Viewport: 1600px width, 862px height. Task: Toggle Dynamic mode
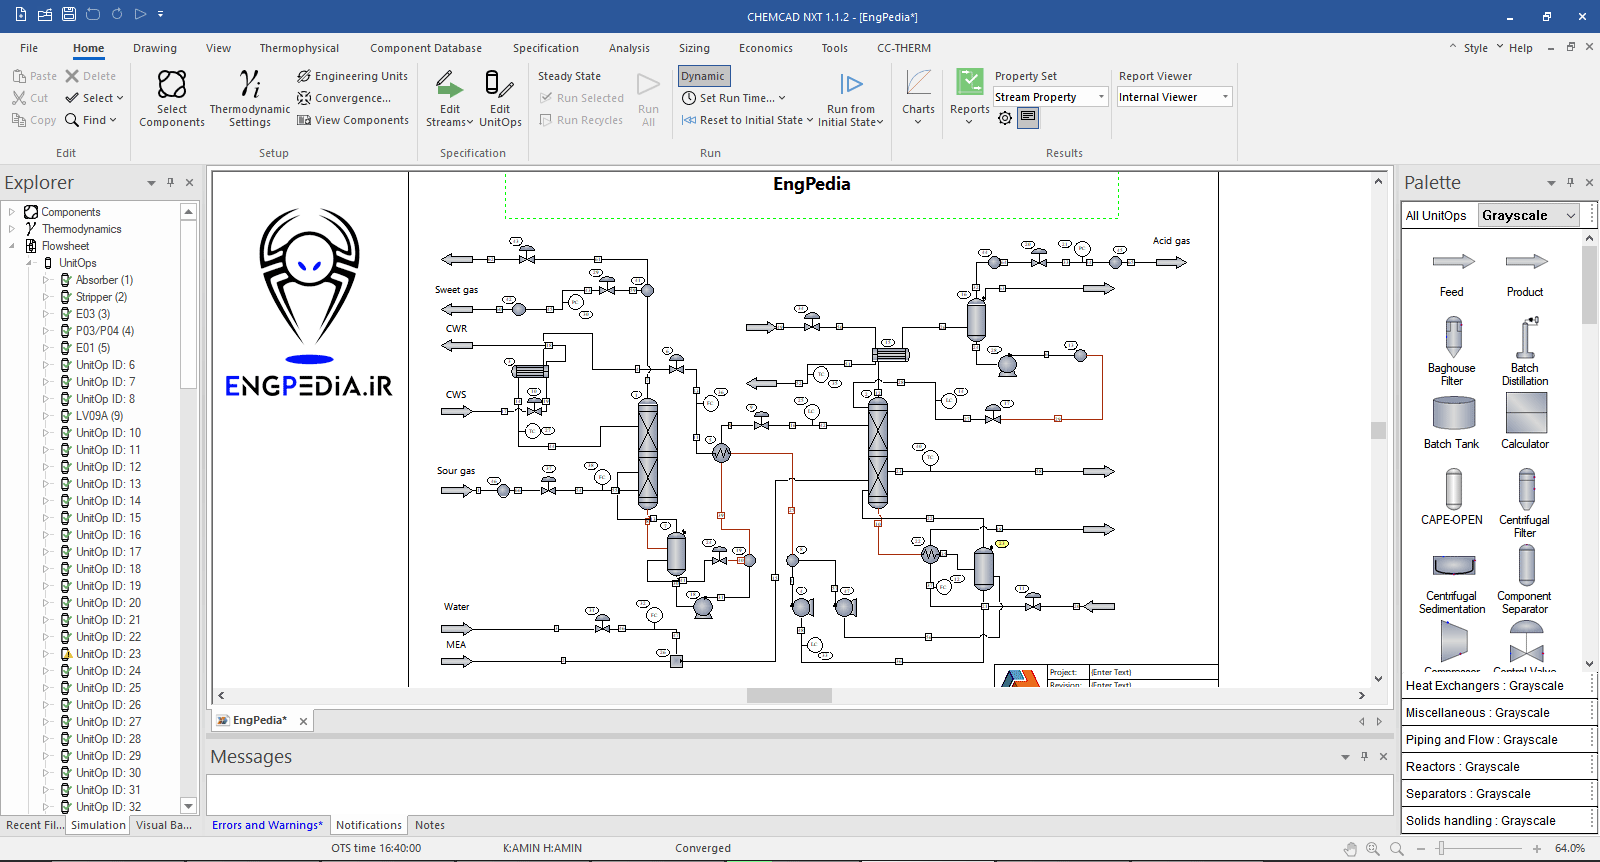[x=703, y=76]
